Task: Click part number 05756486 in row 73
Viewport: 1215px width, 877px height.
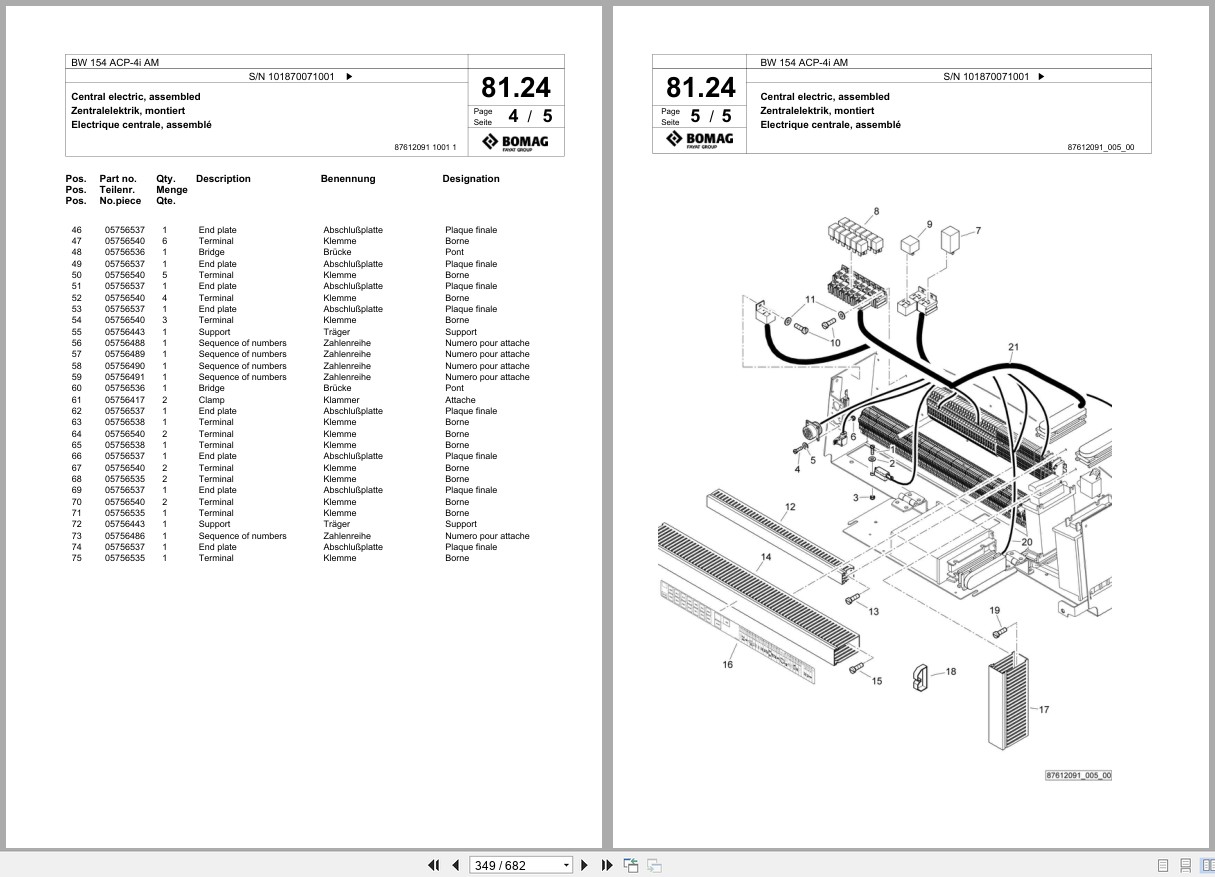Action: click(x=125, y=536)
